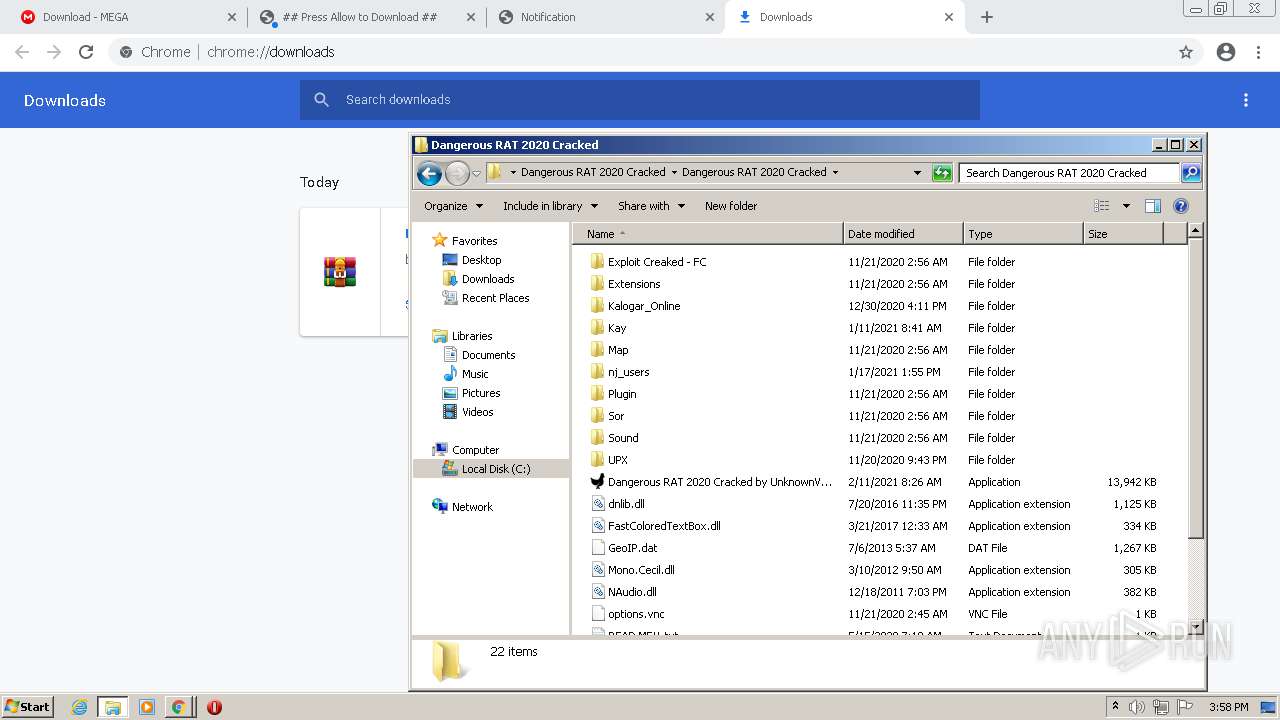Toggle the preview pane icon
Viewport: 1280px width, 720px height.
(1153, 206)
